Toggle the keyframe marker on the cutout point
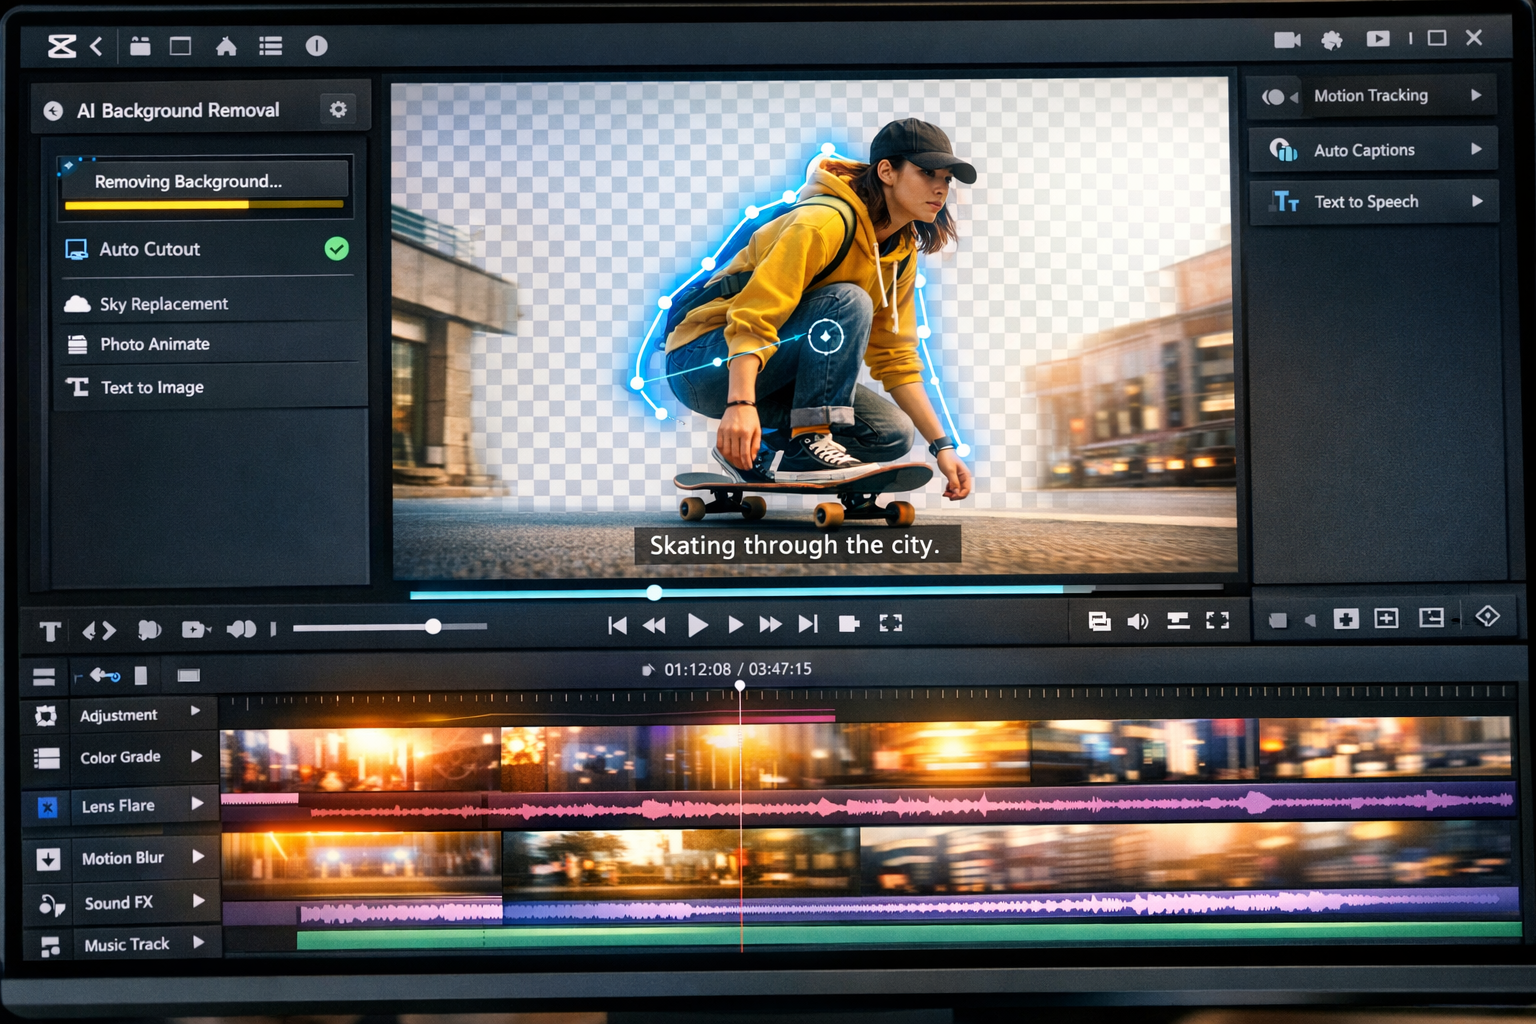 (824, 337)
